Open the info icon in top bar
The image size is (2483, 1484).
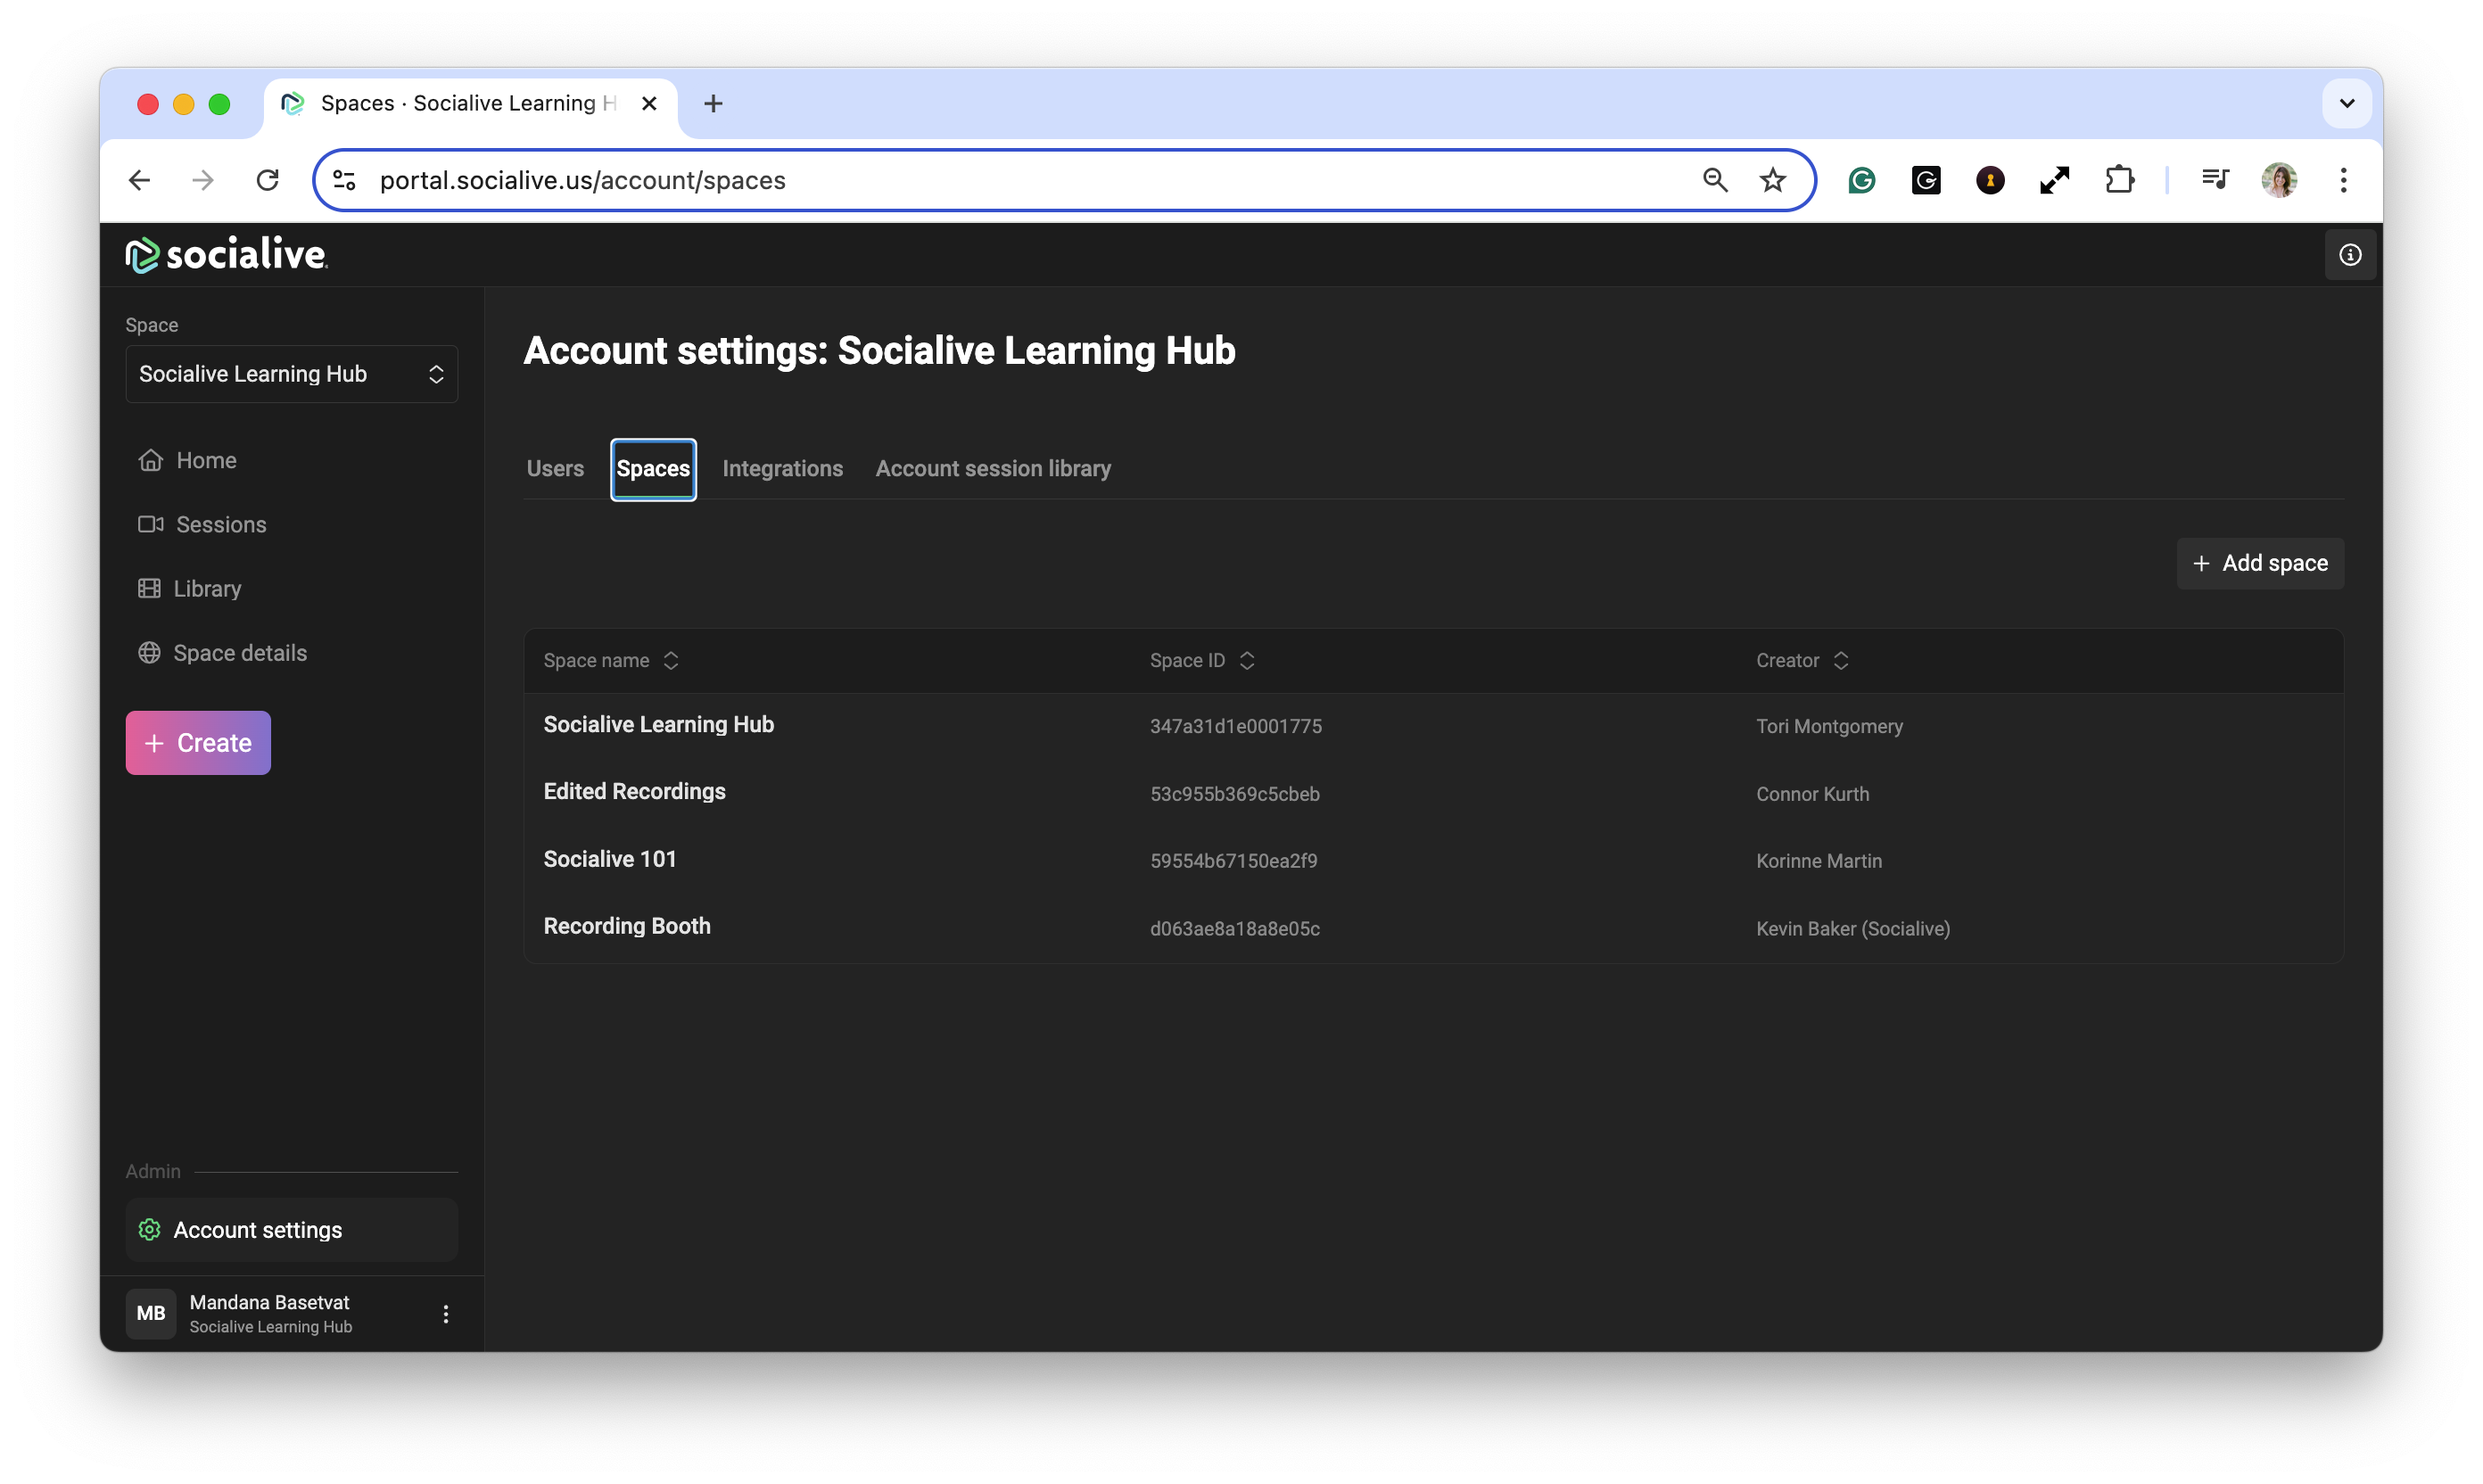pos(2349,255)
